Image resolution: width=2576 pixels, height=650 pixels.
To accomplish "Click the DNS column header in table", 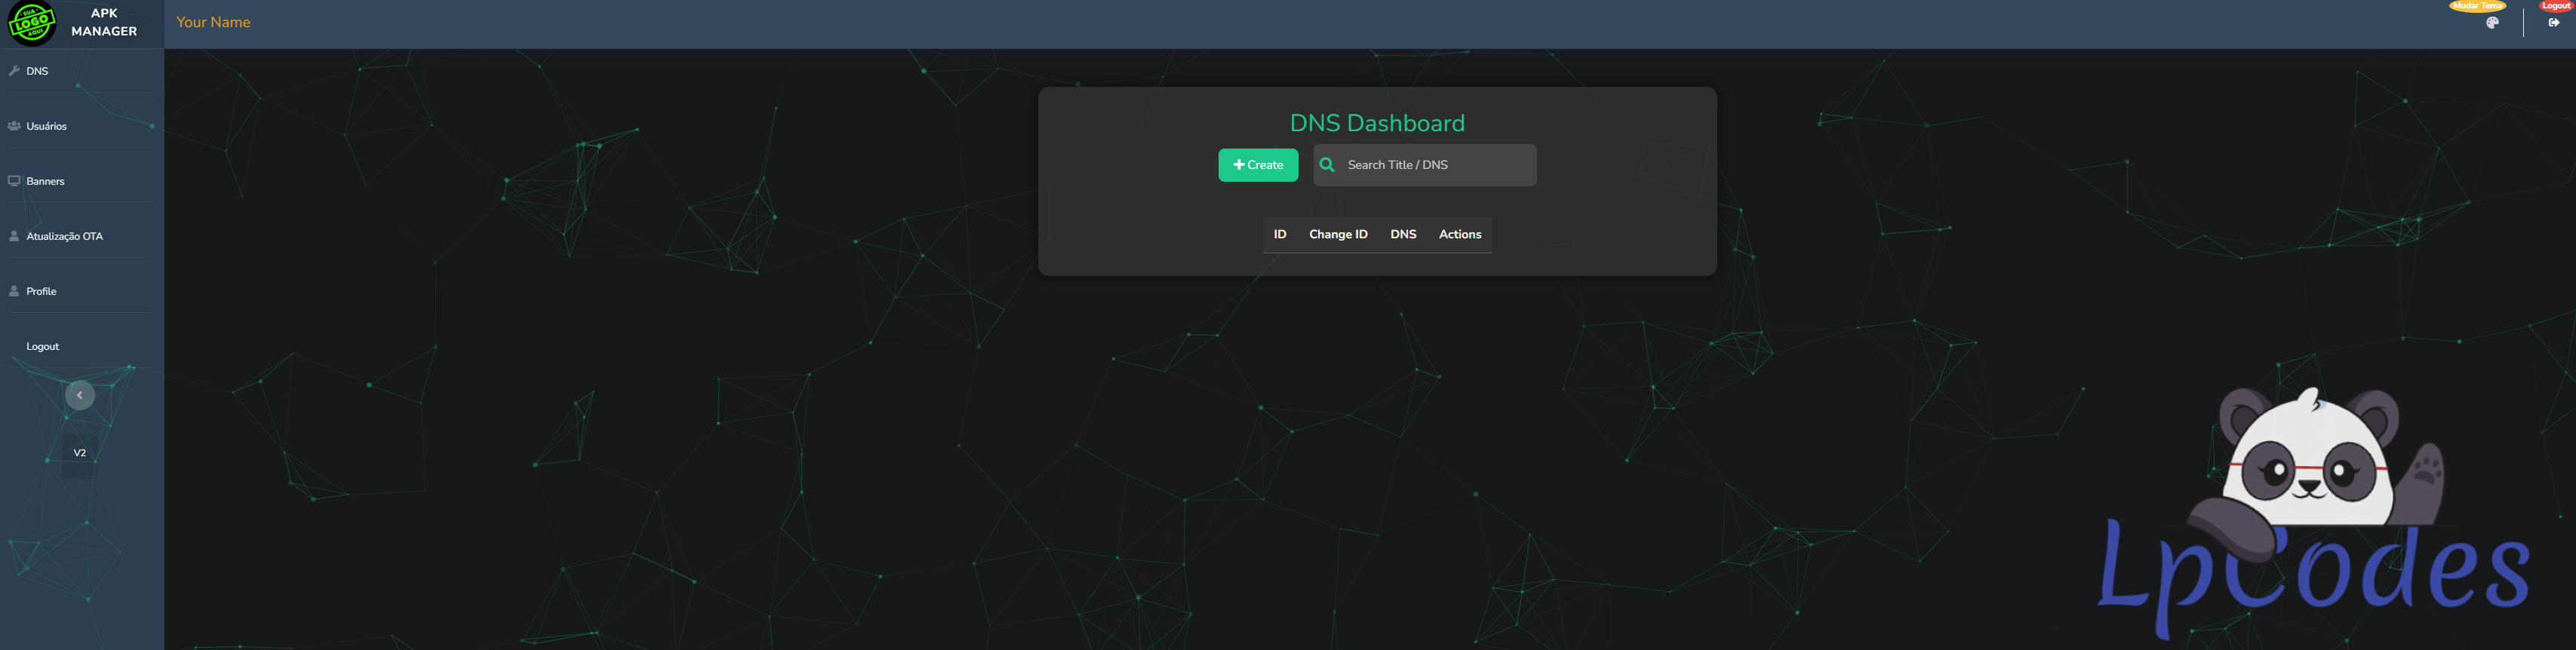I will (x=1403, y=234).
